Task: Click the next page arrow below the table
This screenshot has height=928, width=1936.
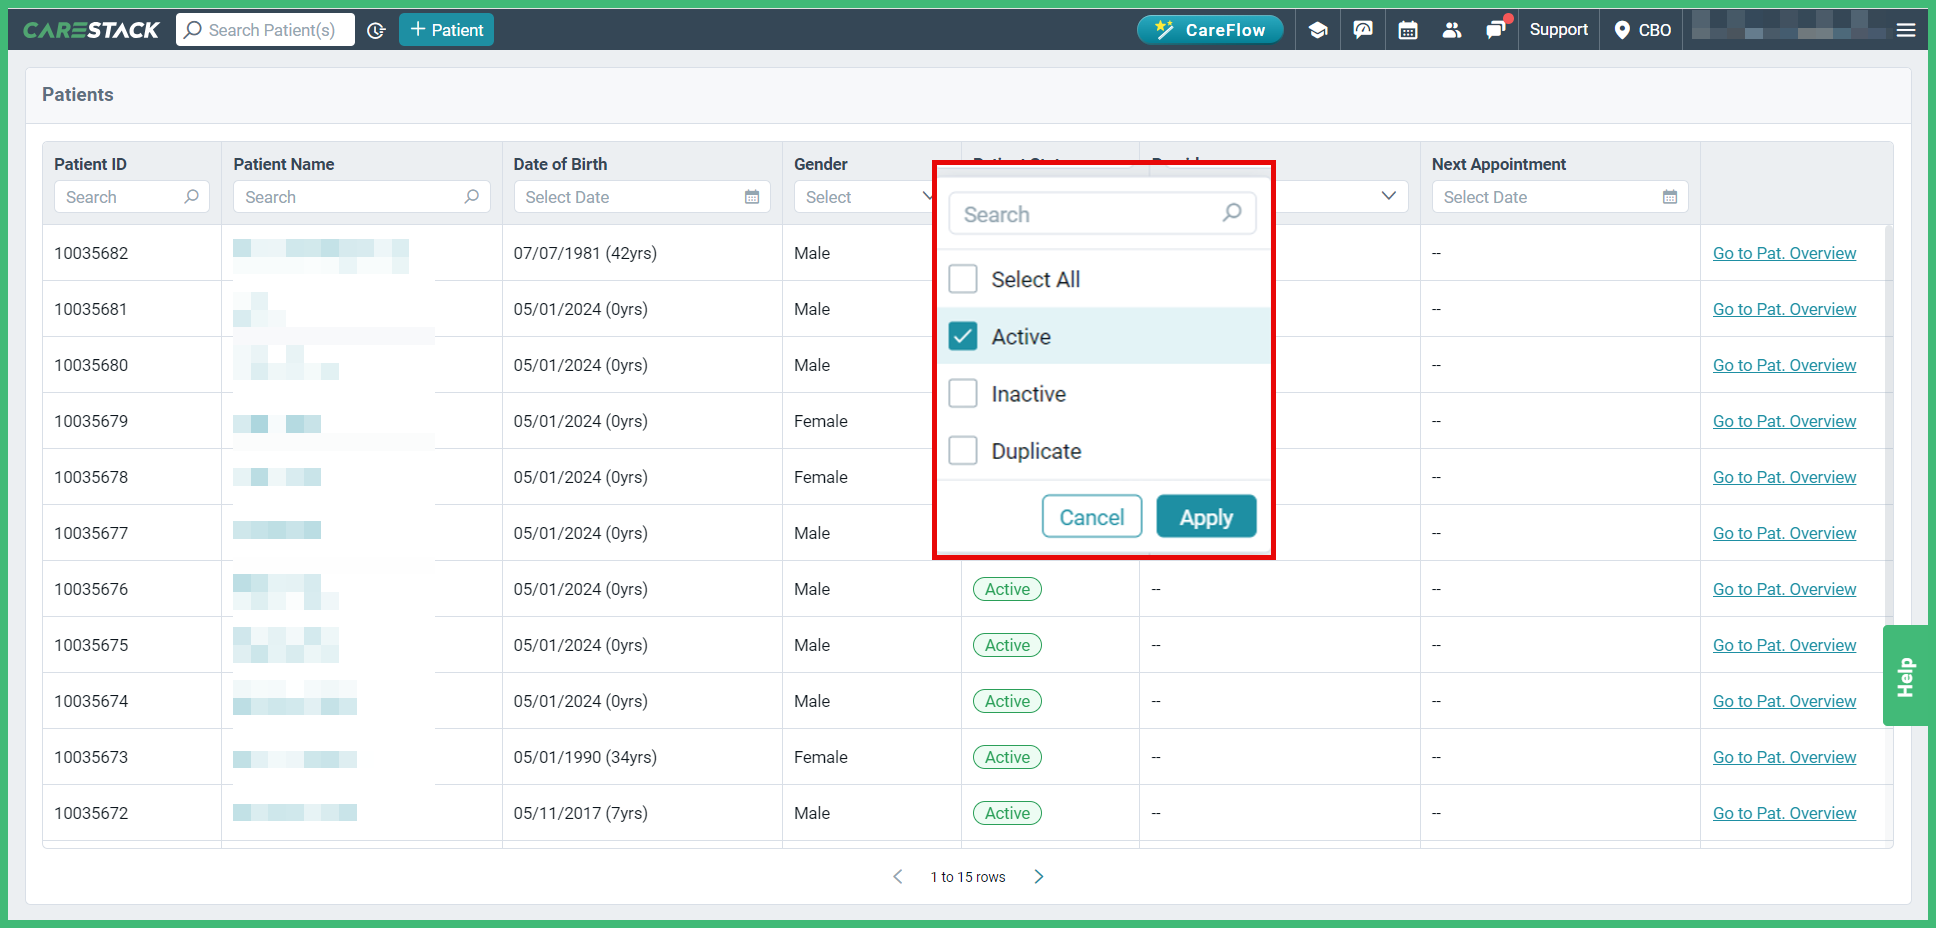Action: pyautogui.click(x=1038, y=876)
